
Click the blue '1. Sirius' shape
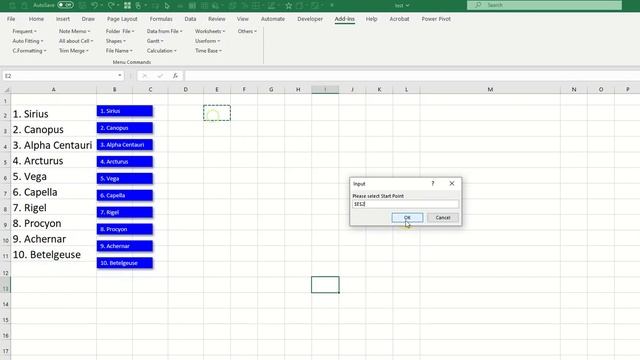125,111
